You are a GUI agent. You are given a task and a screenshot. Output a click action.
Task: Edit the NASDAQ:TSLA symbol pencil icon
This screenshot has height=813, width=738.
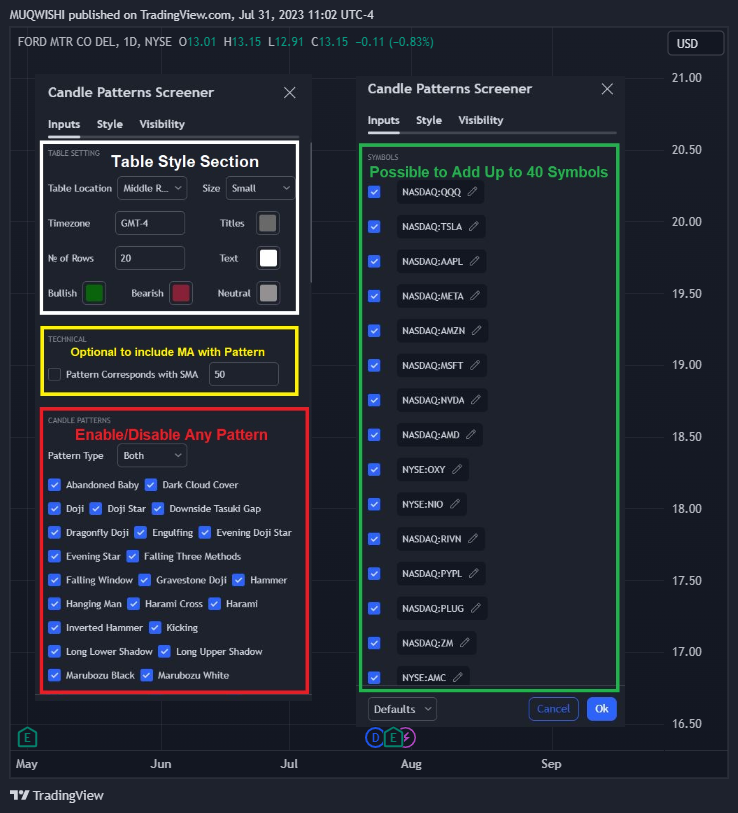[x=474, y=227]
